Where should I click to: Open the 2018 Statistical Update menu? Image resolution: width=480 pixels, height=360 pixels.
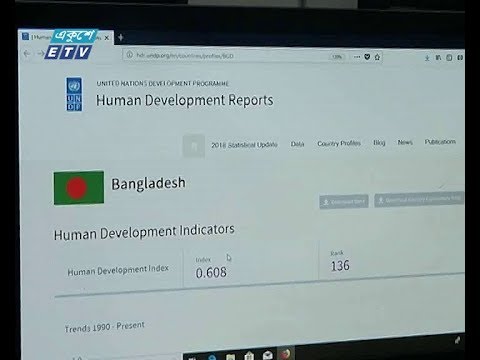[x=244, y=145]
